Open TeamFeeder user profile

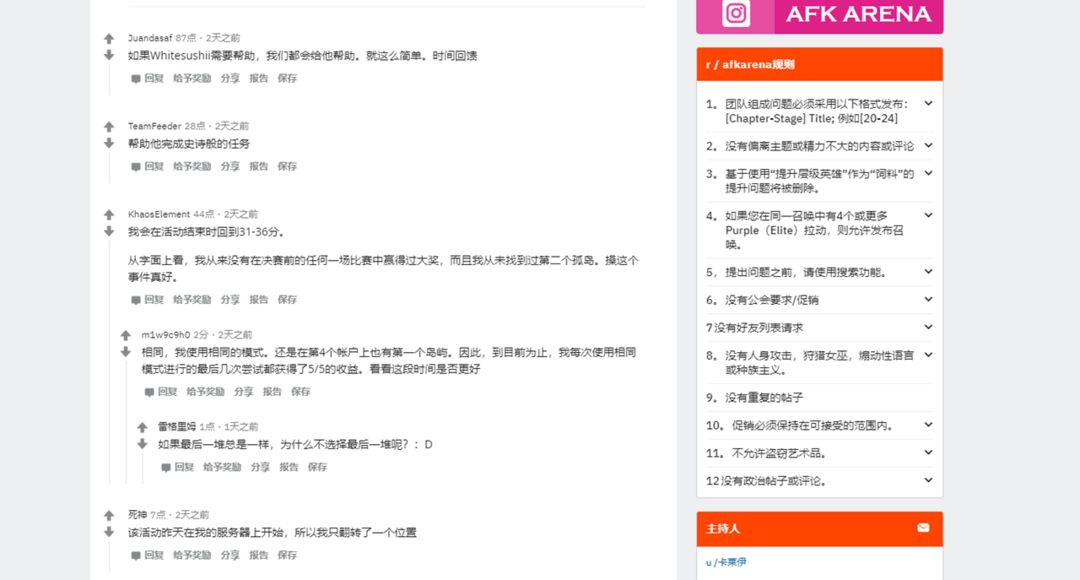[154, 126]
